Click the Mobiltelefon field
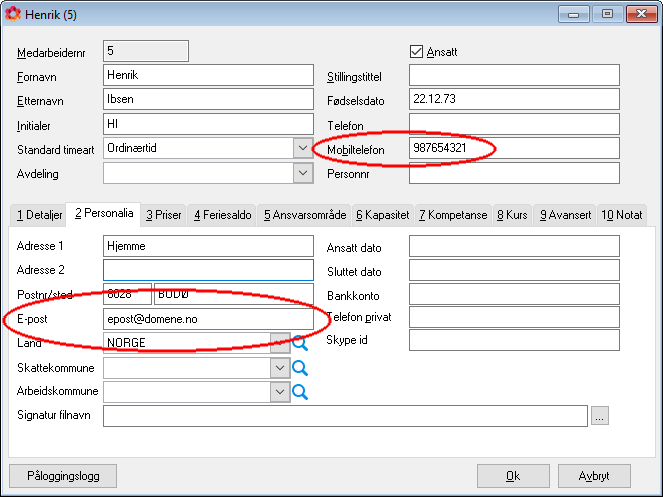Viewport: 663px width, 497px height. (514, 148)
